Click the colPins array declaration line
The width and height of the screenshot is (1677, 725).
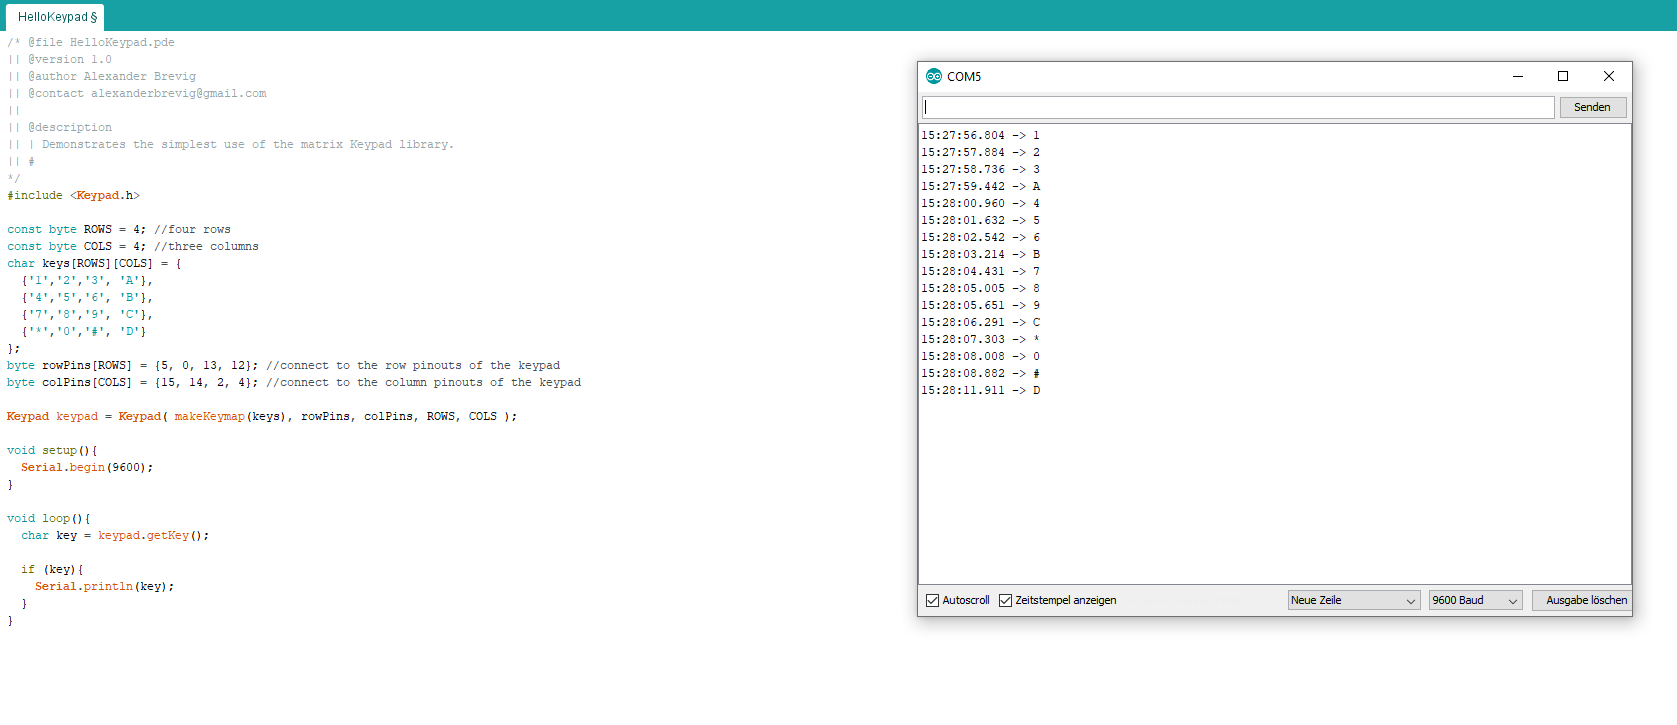click(x=294, y=382)
